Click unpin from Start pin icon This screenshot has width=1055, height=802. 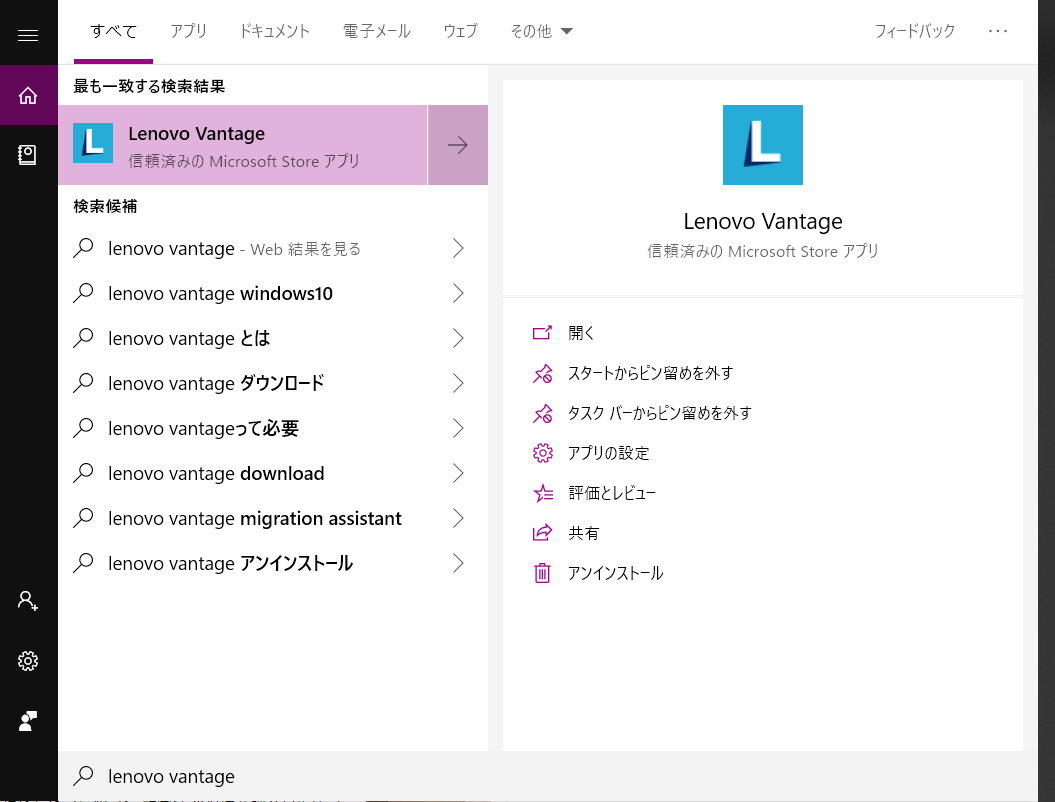point(542,373)
